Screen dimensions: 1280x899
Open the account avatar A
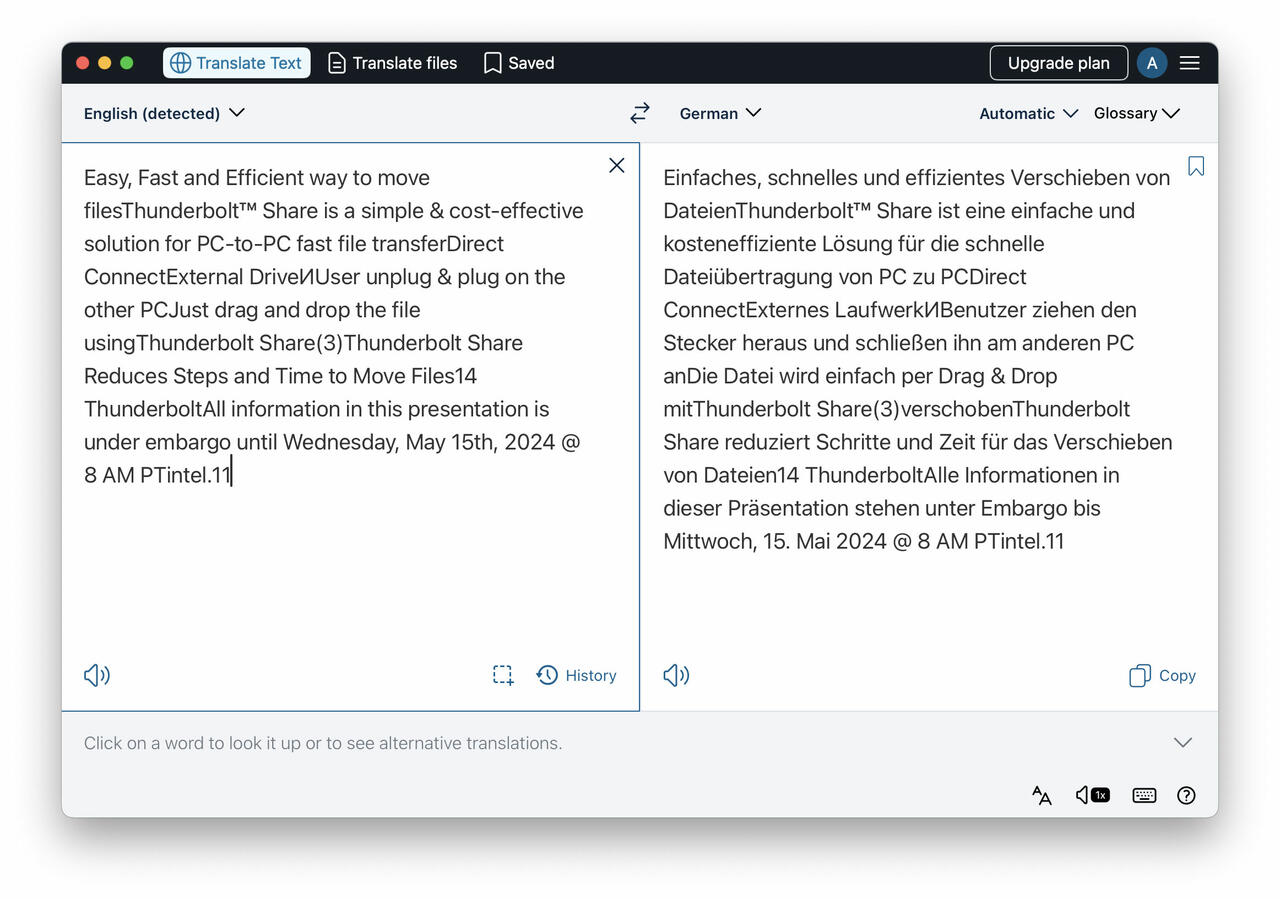1152,63
